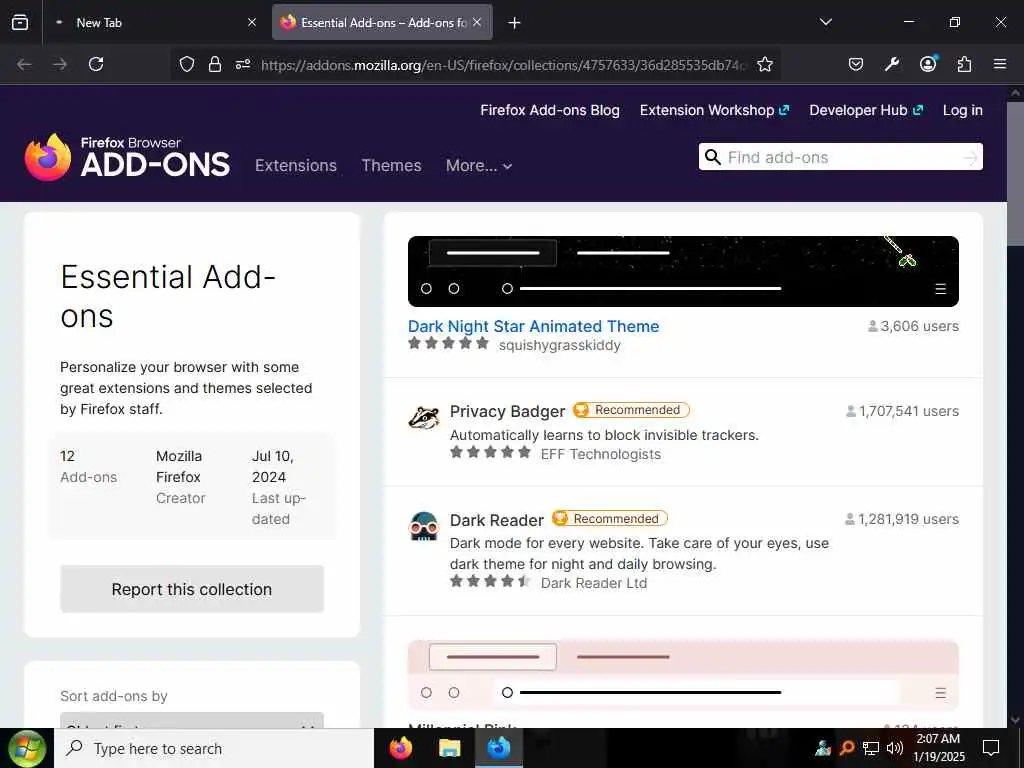1024x768 pixels.
Task: Open the Firefox account icon
Action: coord(928,63)
